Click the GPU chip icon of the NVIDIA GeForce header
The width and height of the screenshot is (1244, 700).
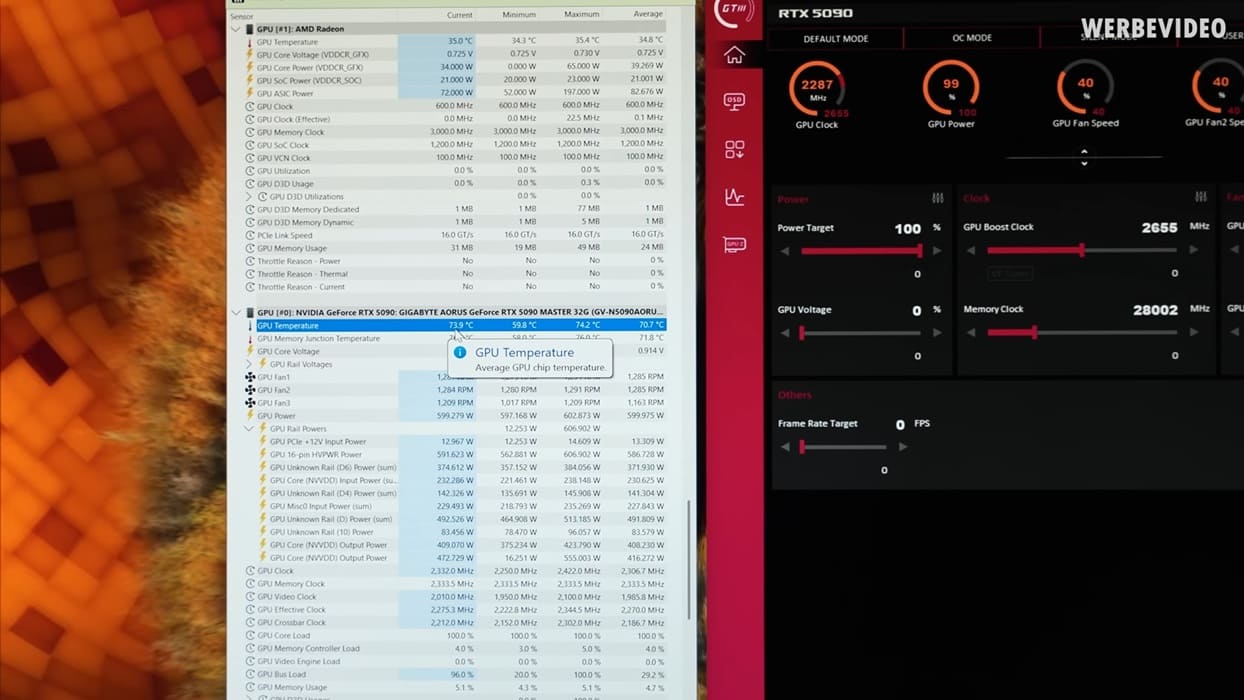250,313
